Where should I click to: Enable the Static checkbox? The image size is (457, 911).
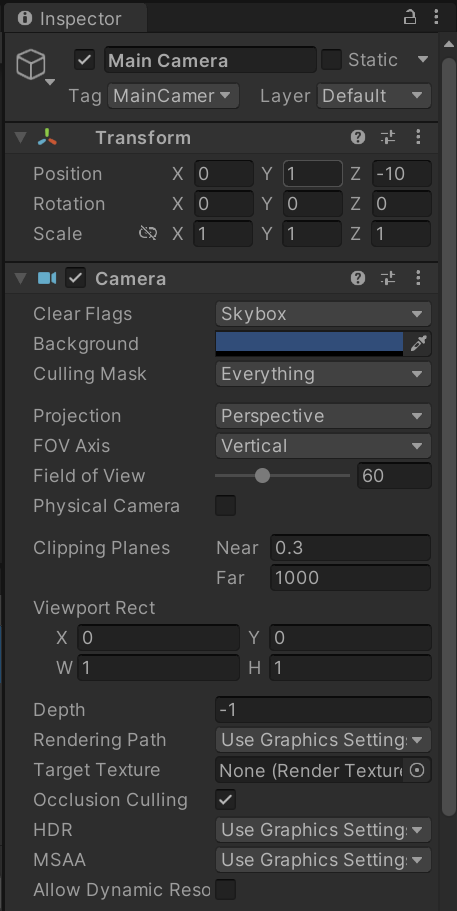pyautogui.click(x=332, y=60)
